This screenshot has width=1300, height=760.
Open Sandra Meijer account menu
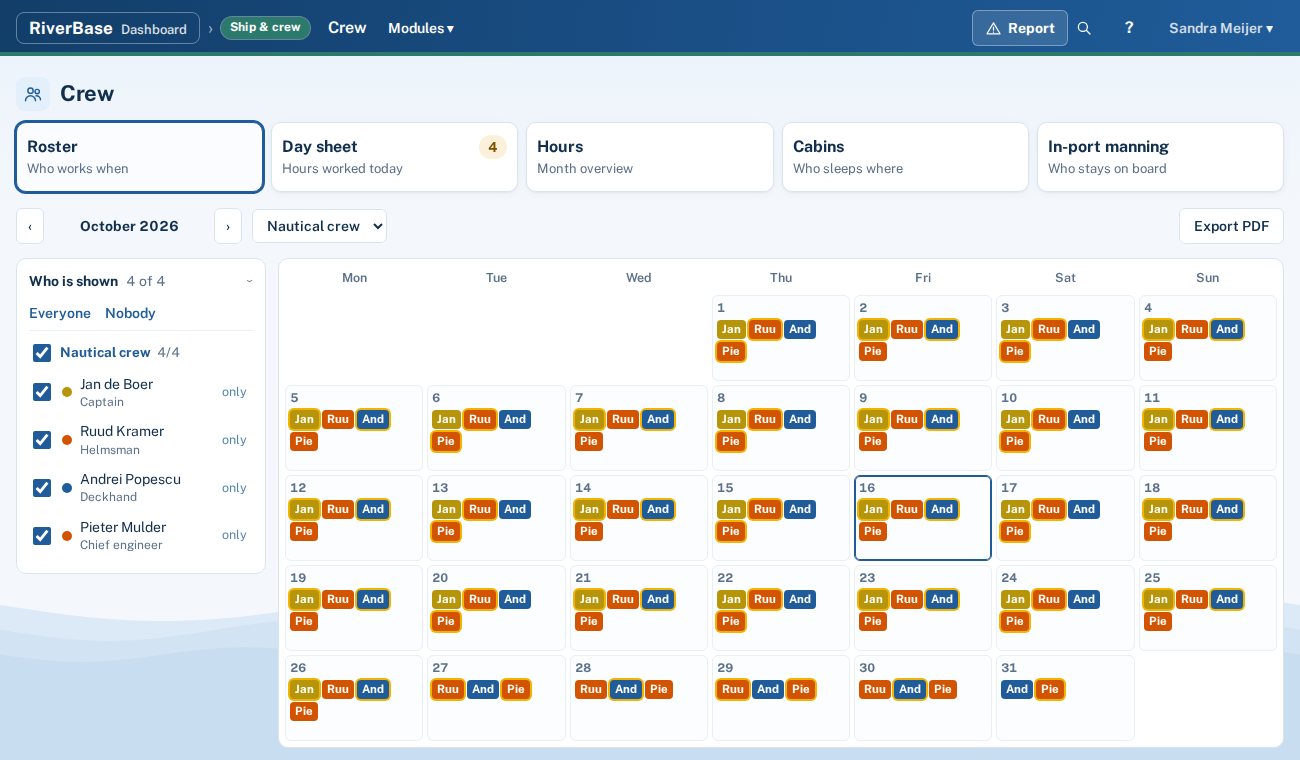click(x=1221, y=28)
